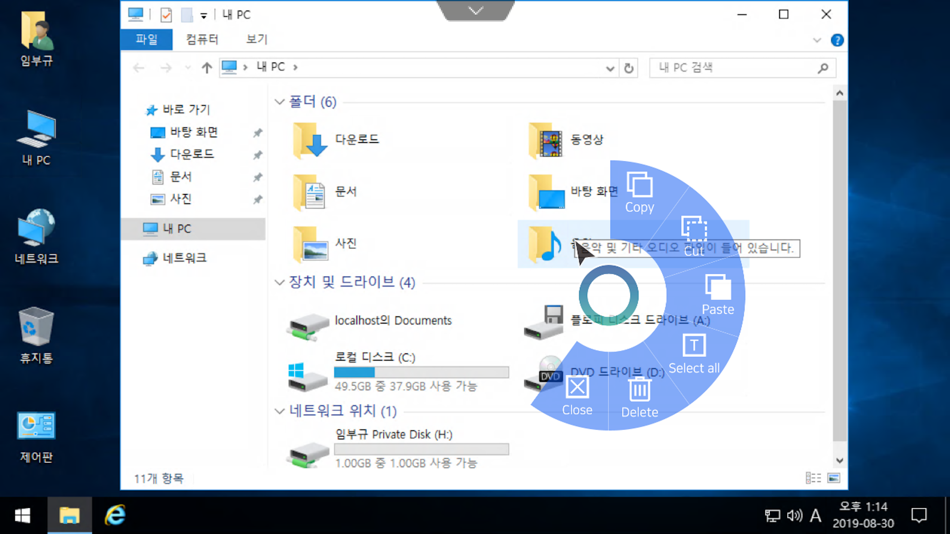Collapse the 네트워크 위치 group
950x534 pixels.
(x=279, y=412)
